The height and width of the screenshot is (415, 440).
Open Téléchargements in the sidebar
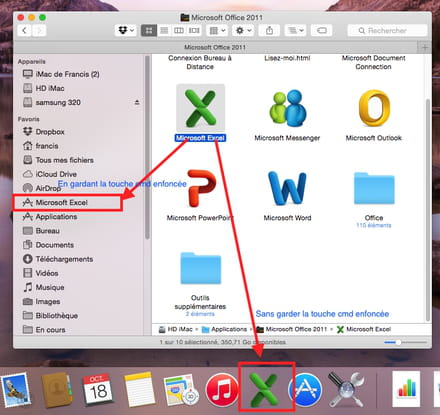[x=58, y=259]
